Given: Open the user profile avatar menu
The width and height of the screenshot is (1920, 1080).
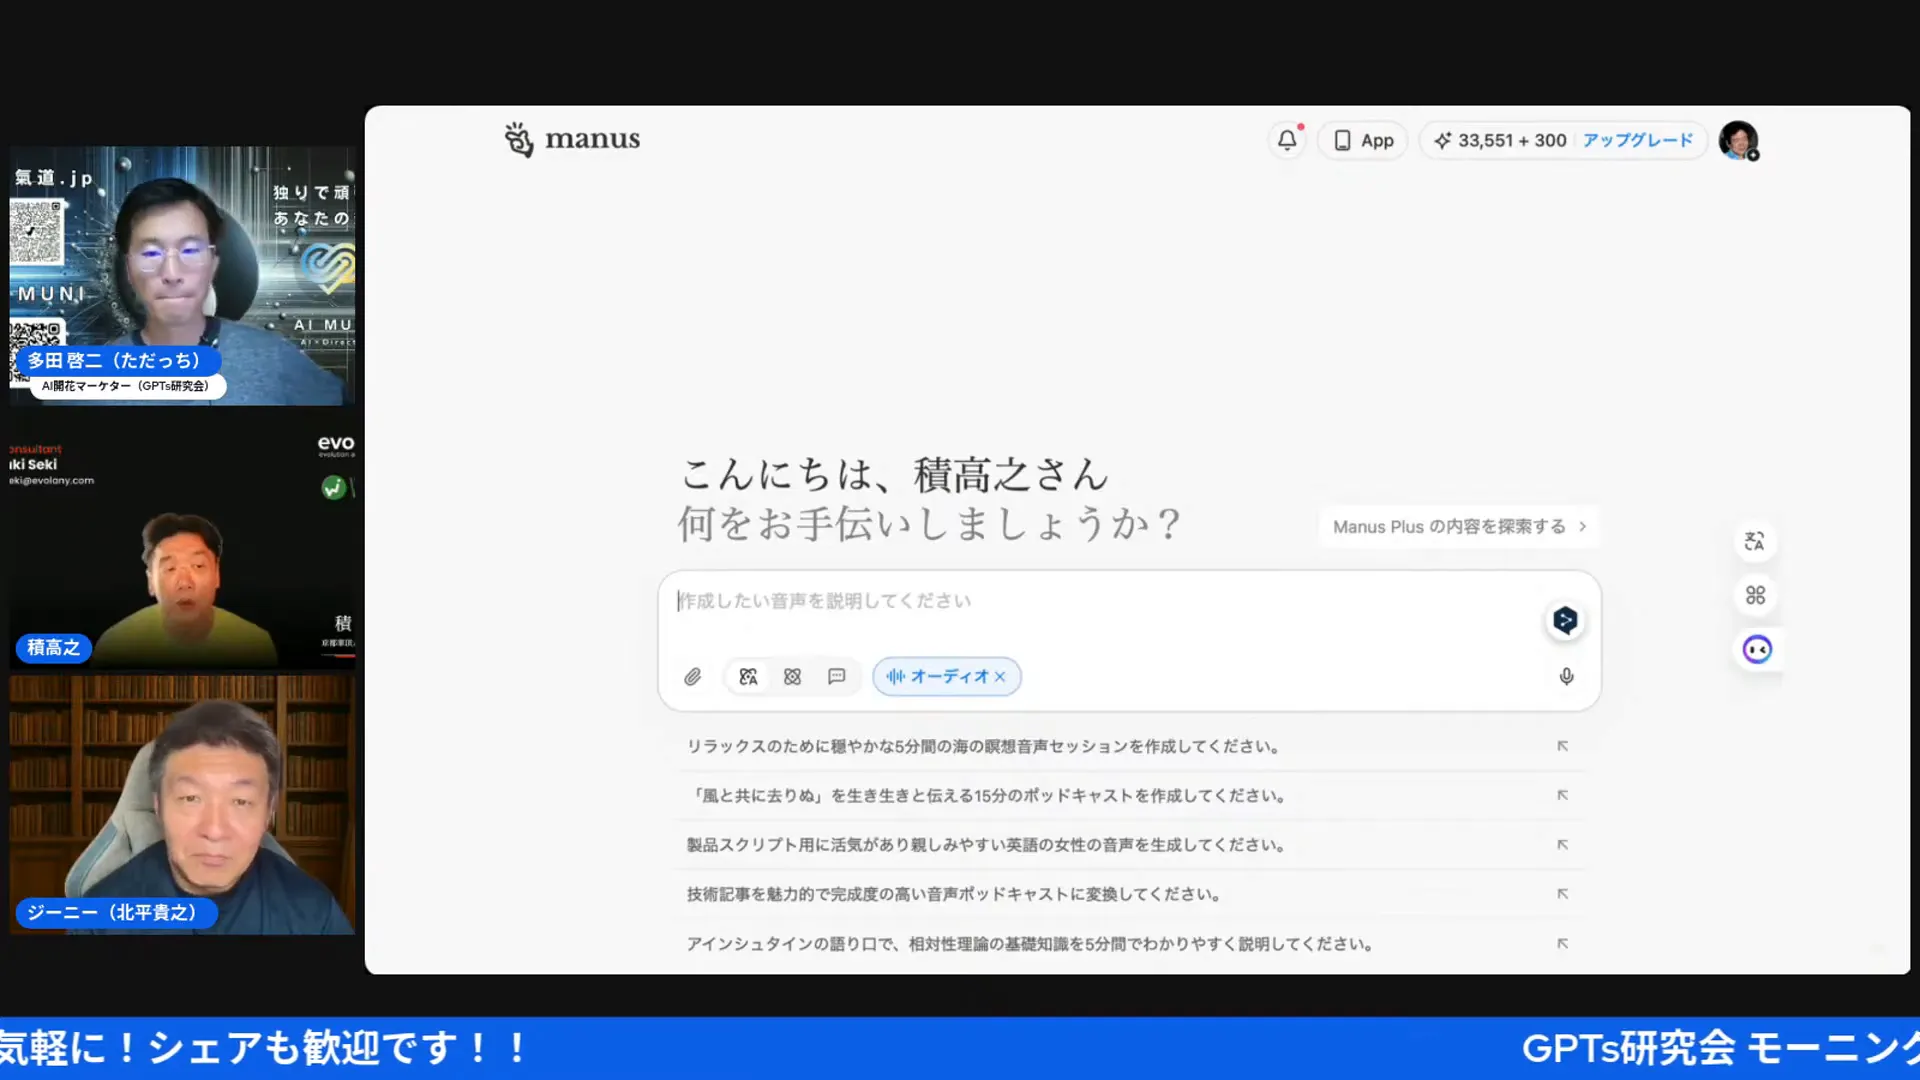Looking at the screenshot, I should pyautogui.click(x=1739, y=141).
